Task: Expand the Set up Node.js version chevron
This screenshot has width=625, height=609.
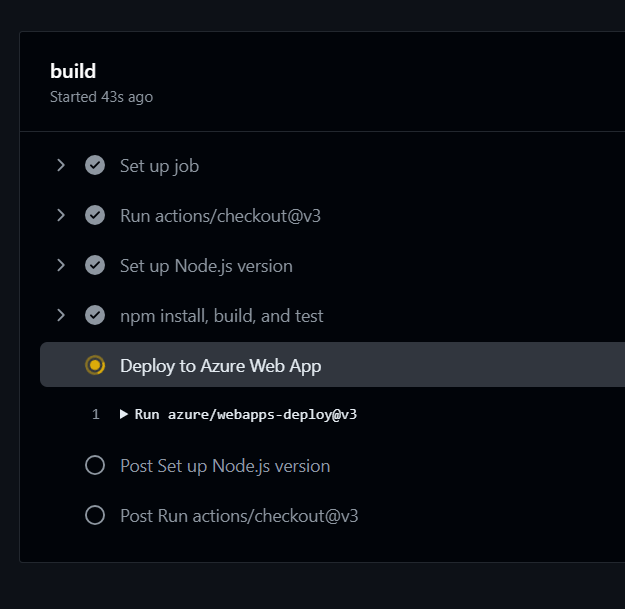Action: point(61,265)
